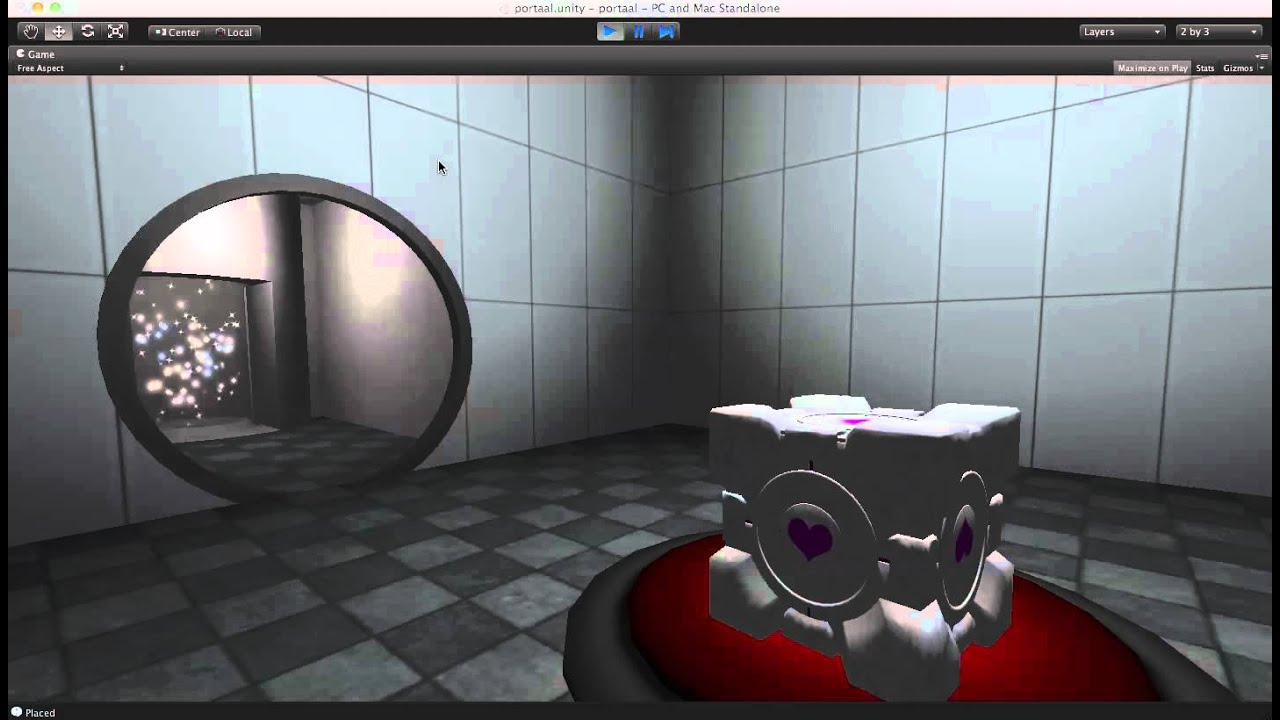The image size is (1280, 720).
Task: Toggle the Local handle rotation button
Action: (234, 32)
